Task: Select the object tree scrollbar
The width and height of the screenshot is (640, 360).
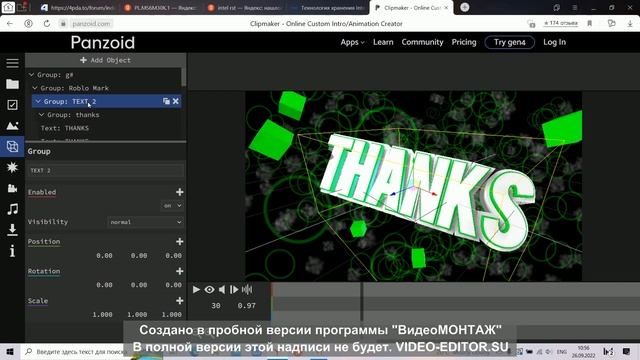Action: [183, 77]
